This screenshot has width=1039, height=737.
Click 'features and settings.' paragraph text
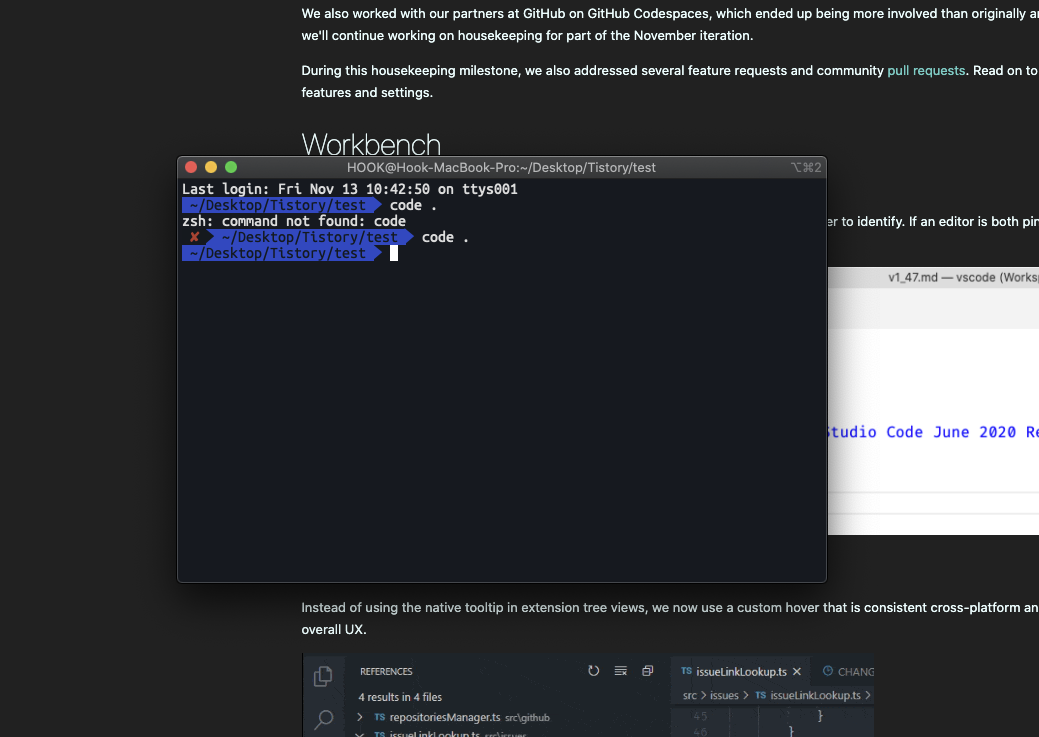[x=367, y=92]
